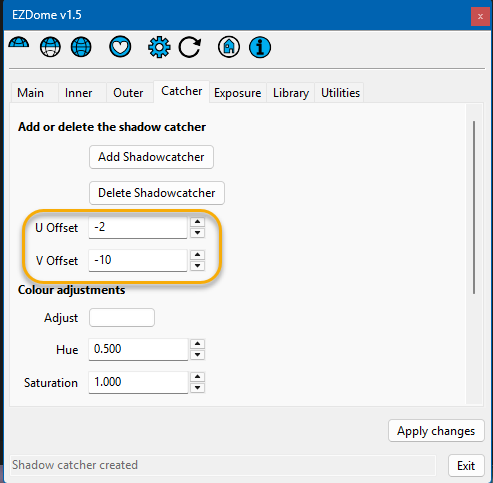Increase V Offset with up arrow
The image size is (493, 483).
[197, 255]
